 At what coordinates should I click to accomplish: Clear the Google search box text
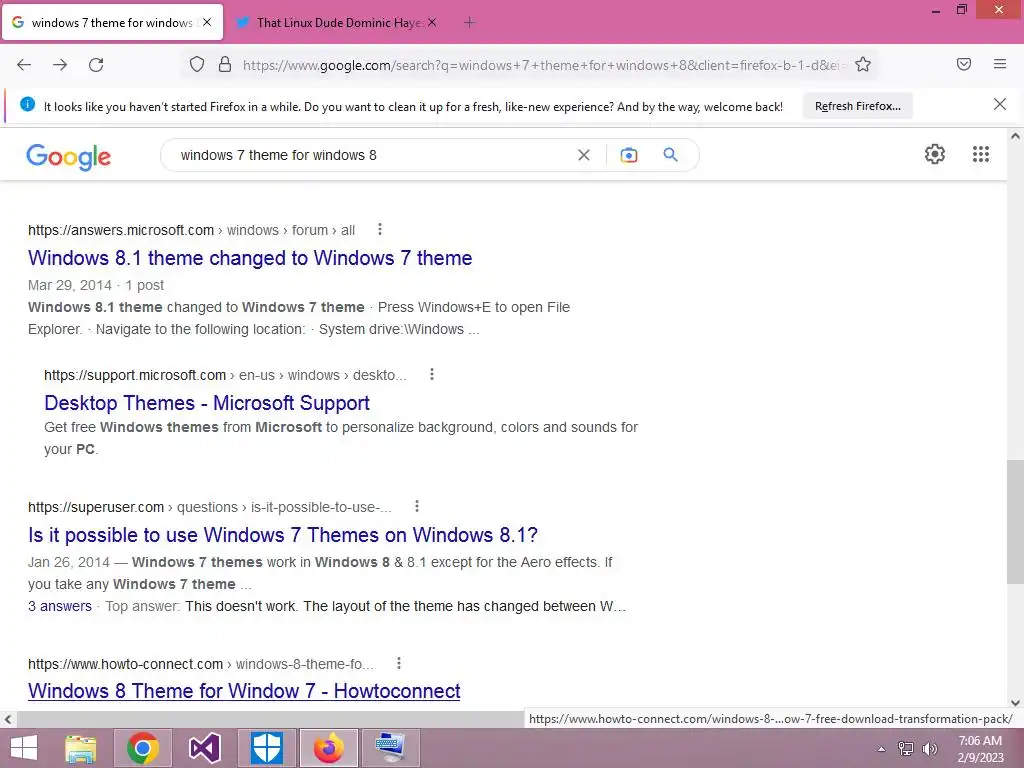584,155
